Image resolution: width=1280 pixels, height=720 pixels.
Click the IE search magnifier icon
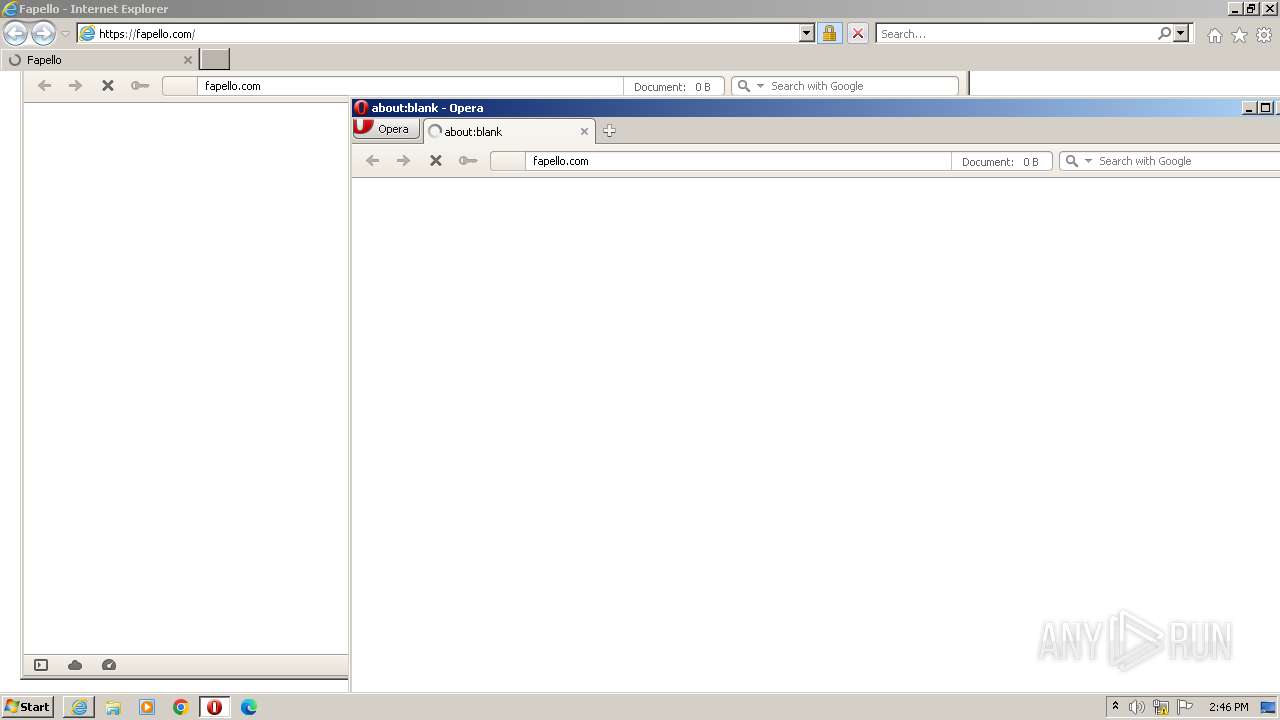pyautogui.click(x=1164, y=33)
